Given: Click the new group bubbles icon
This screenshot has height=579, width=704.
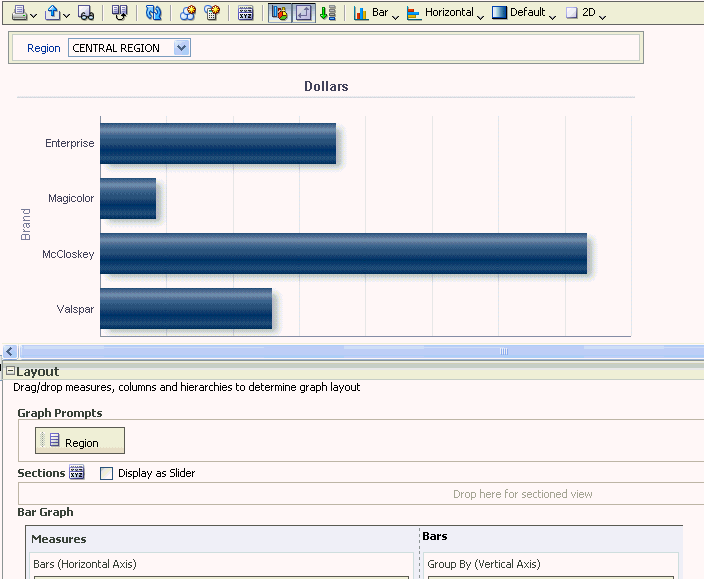Looking at the screenshot, I should (x=188, y=13).
